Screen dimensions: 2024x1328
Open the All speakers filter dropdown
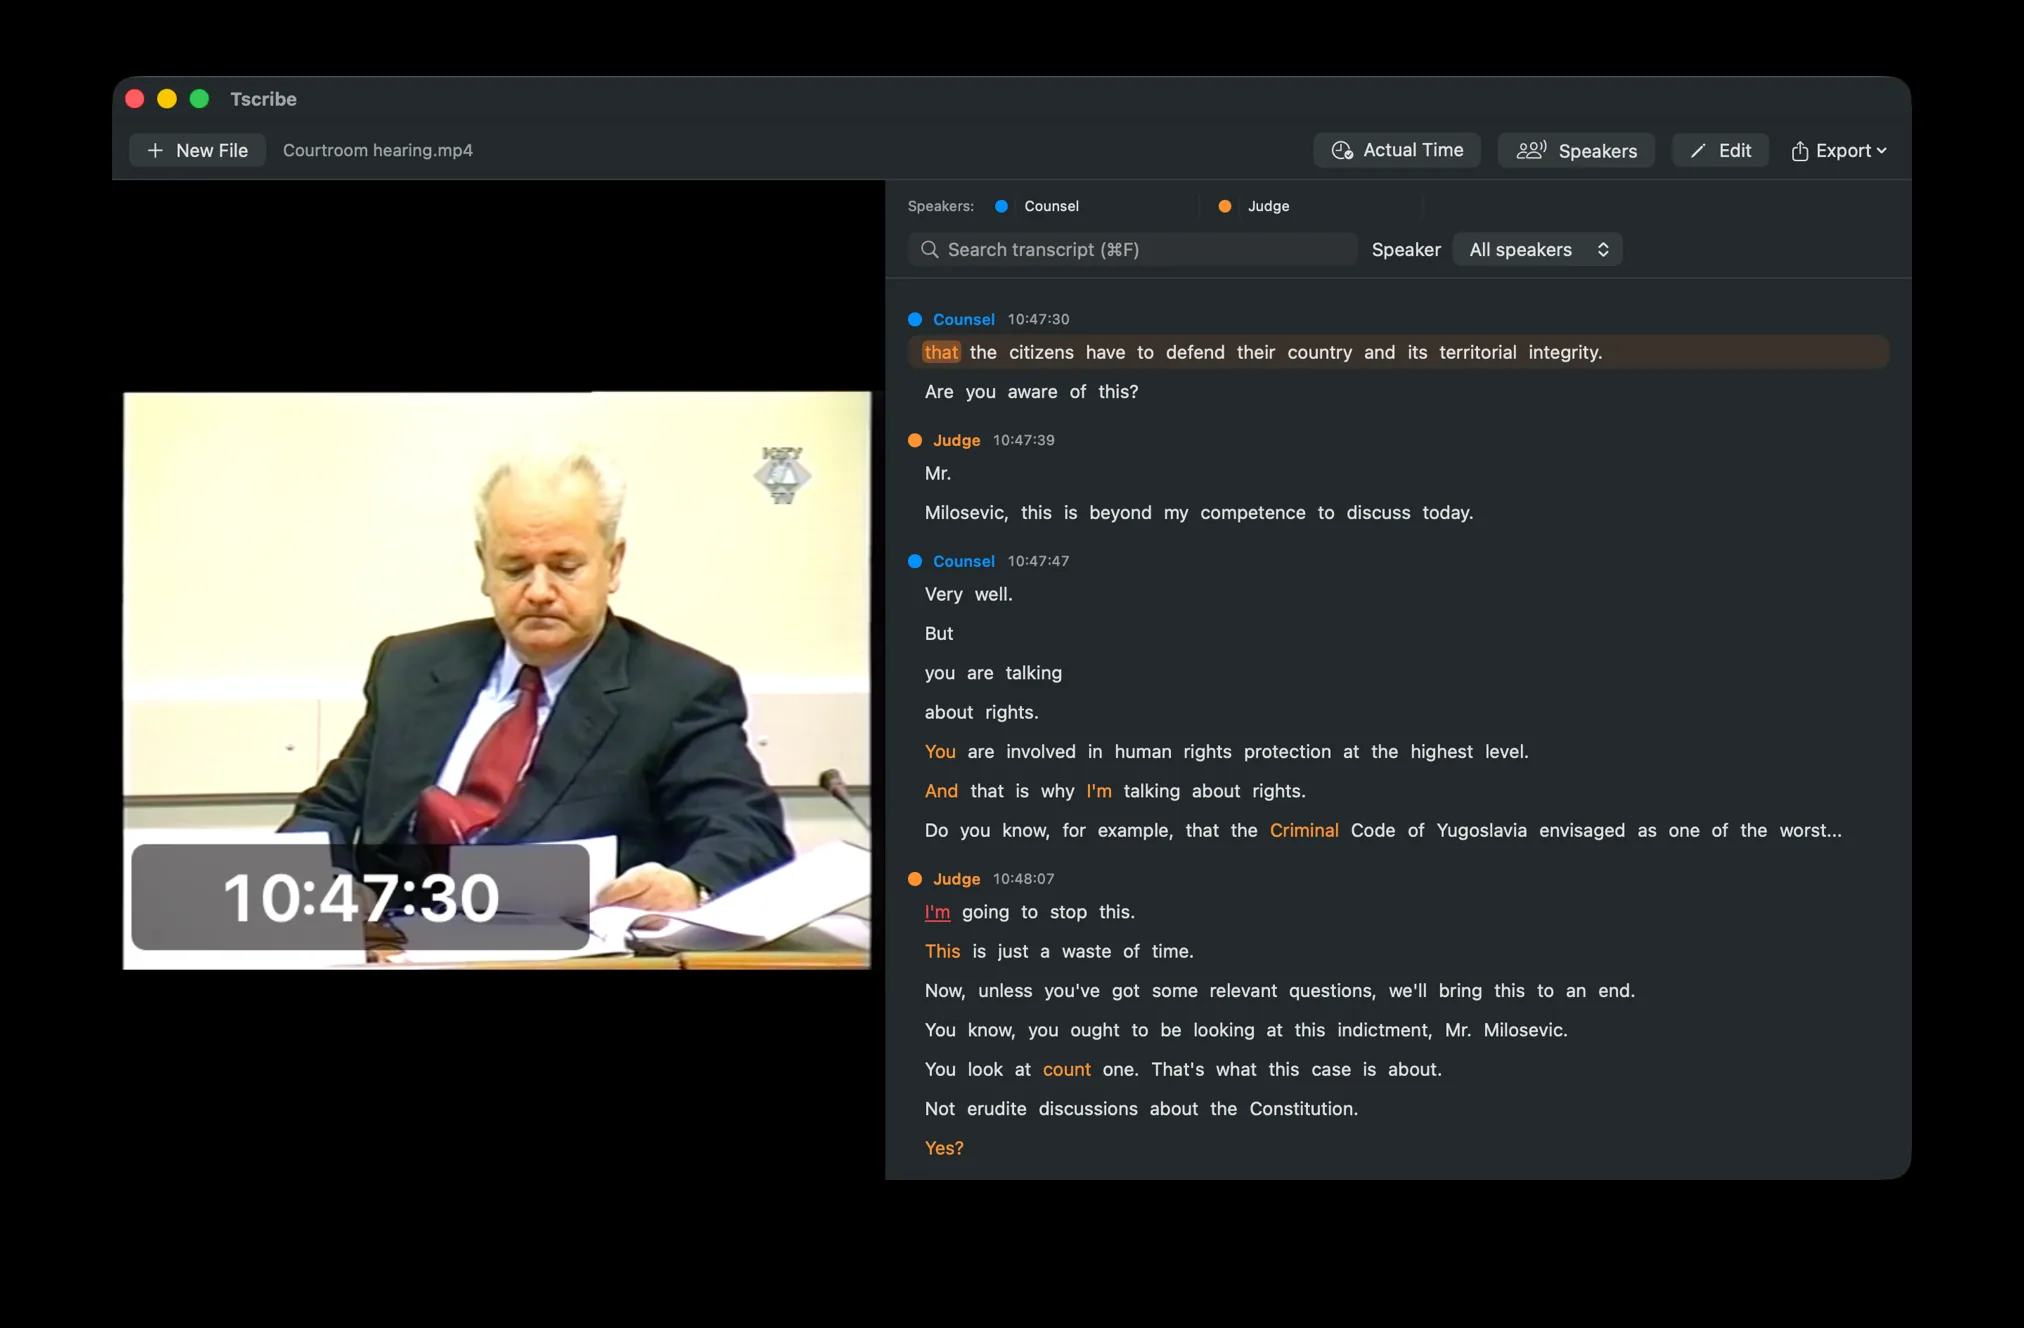coord(1537,249)
